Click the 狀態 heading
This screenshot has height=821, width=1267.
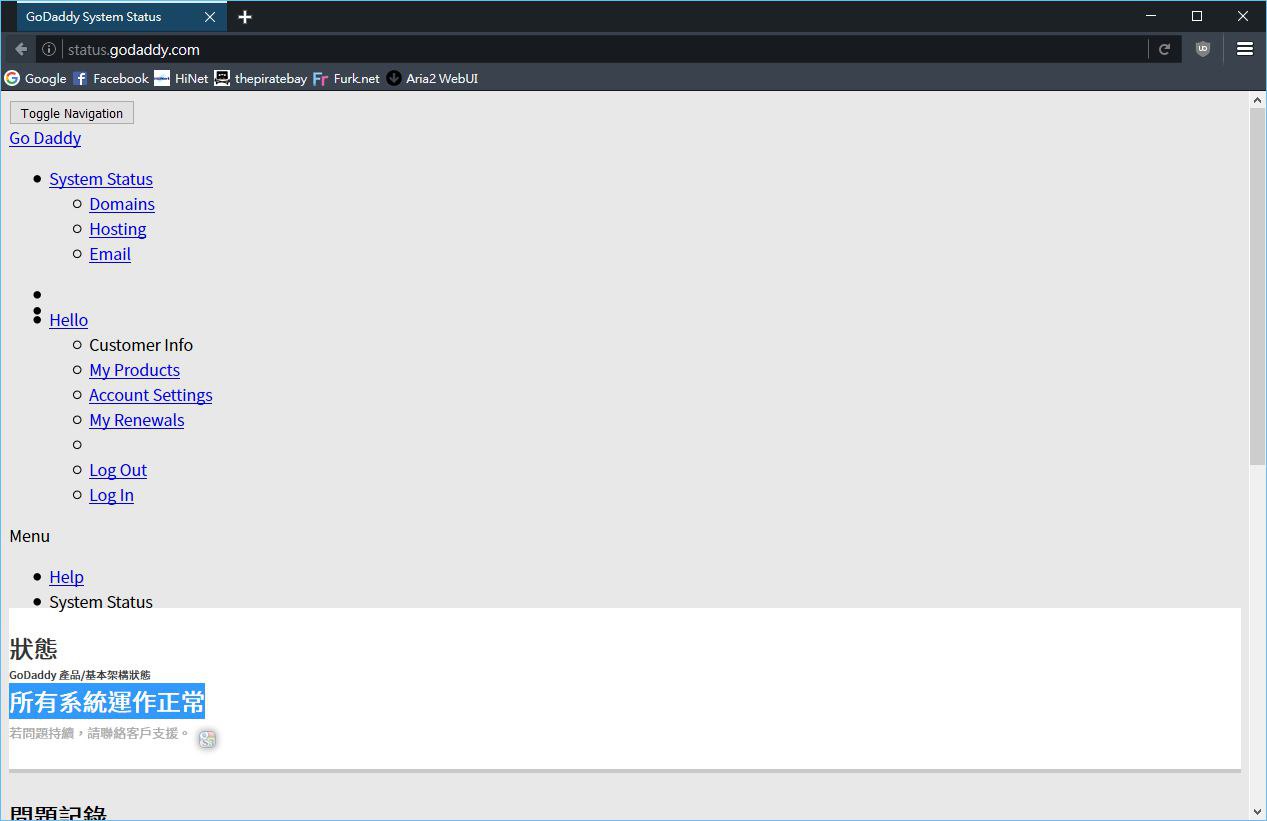[x=34, y=649]
